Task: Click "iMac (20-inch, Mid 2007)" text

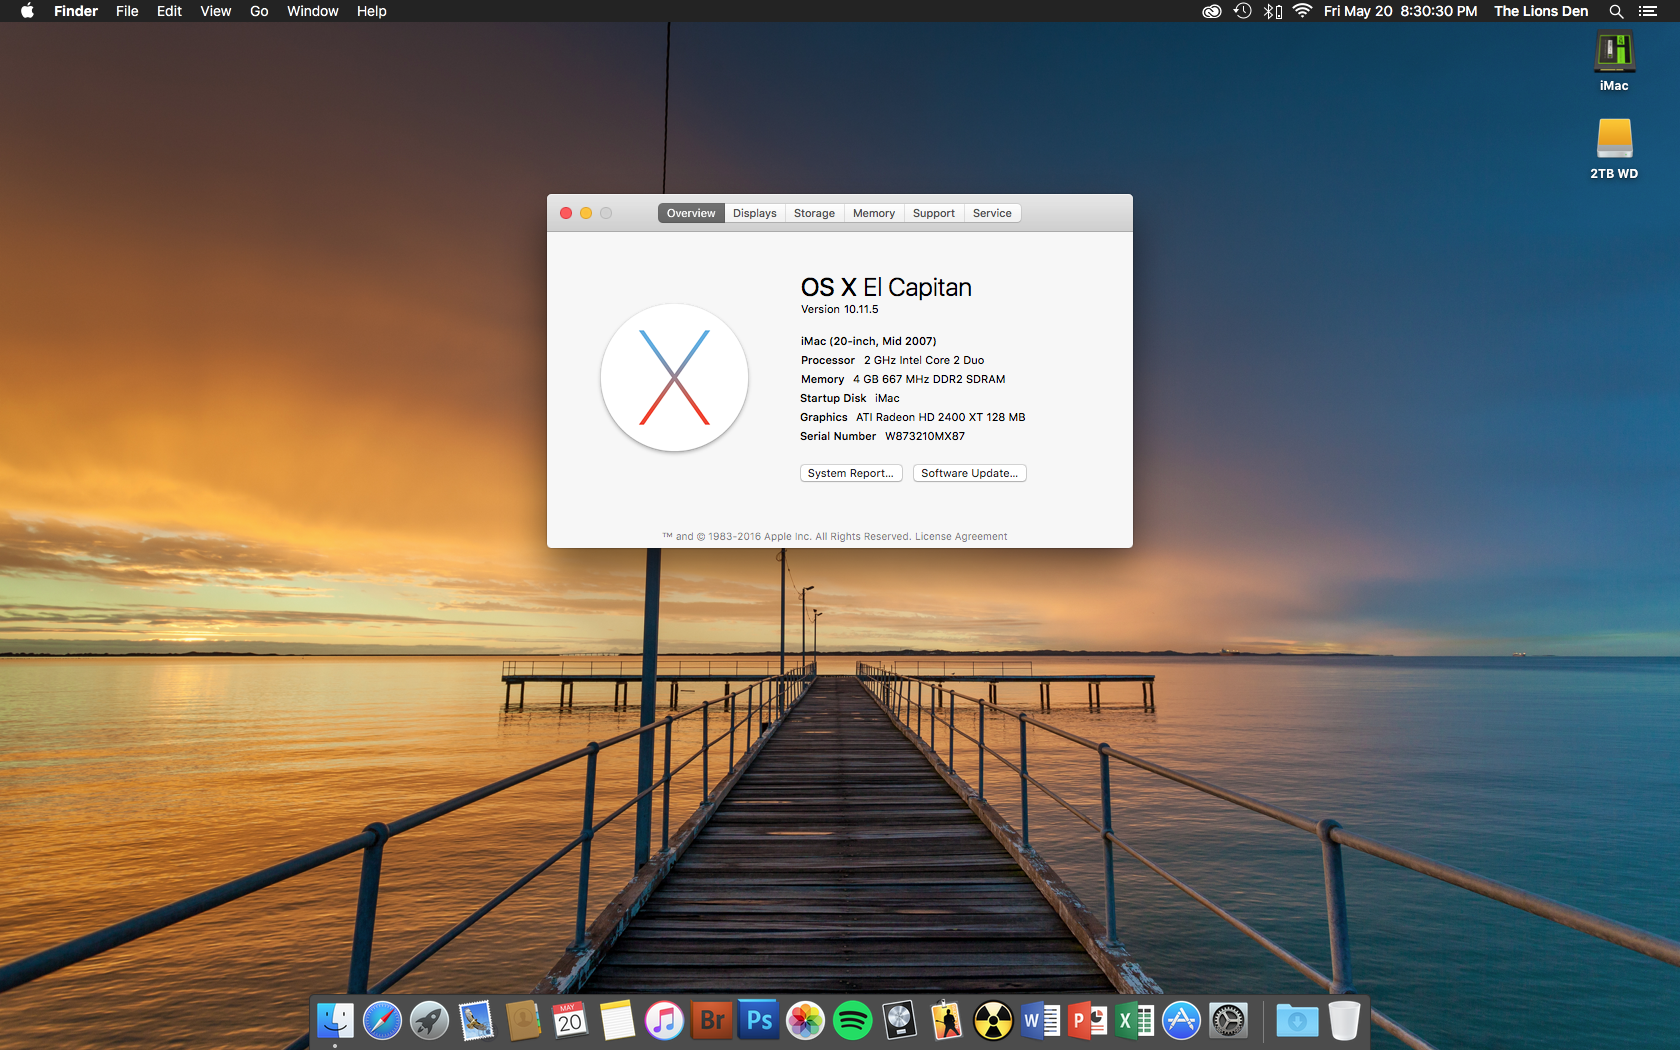Action: point(869,341)
